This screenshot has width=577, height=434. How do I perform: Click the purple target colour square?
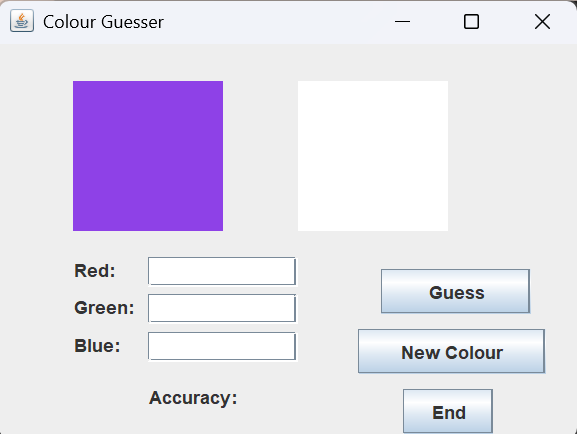[x=148, y=156]
